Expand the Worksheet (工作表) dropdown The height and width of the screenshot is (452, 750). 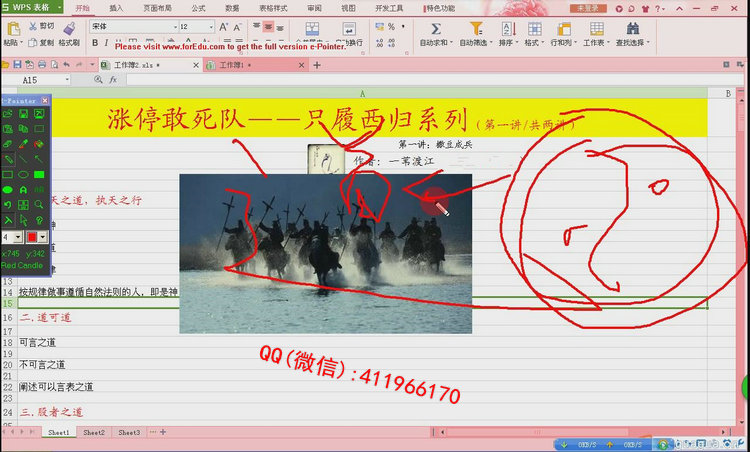pyautogui.click(x=608, y=43)
